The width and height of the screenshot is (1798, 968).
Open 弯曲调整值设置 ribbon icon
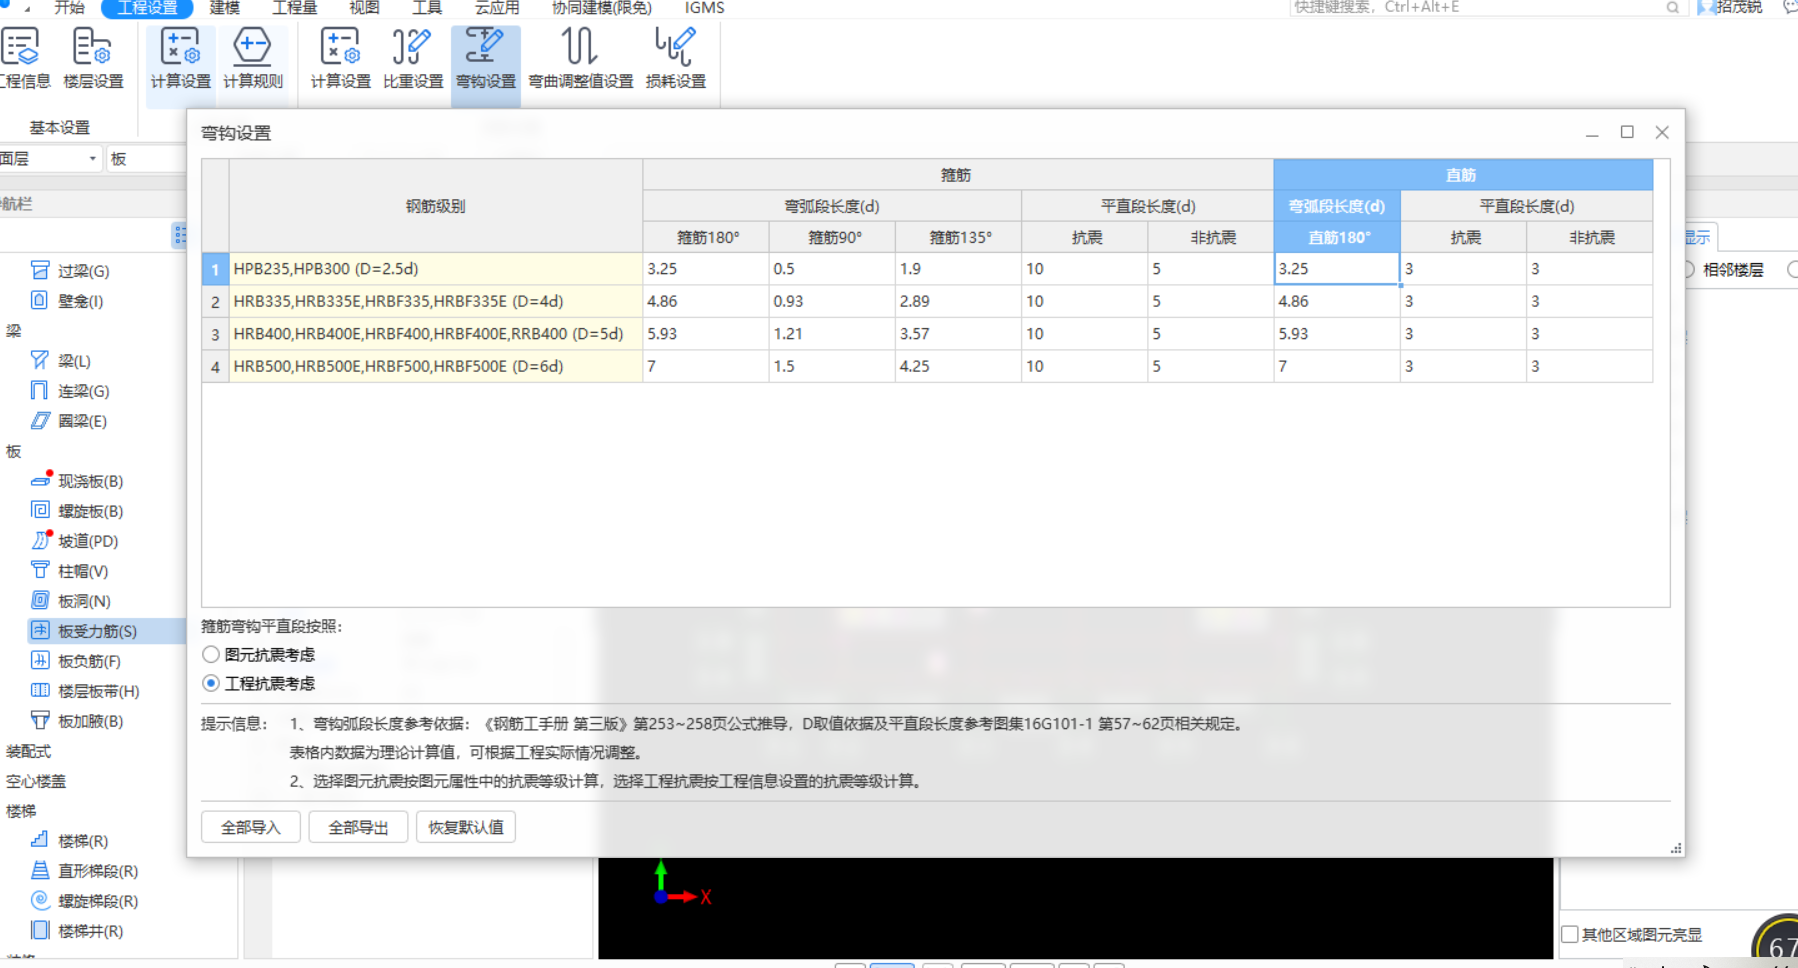[580, 47]
